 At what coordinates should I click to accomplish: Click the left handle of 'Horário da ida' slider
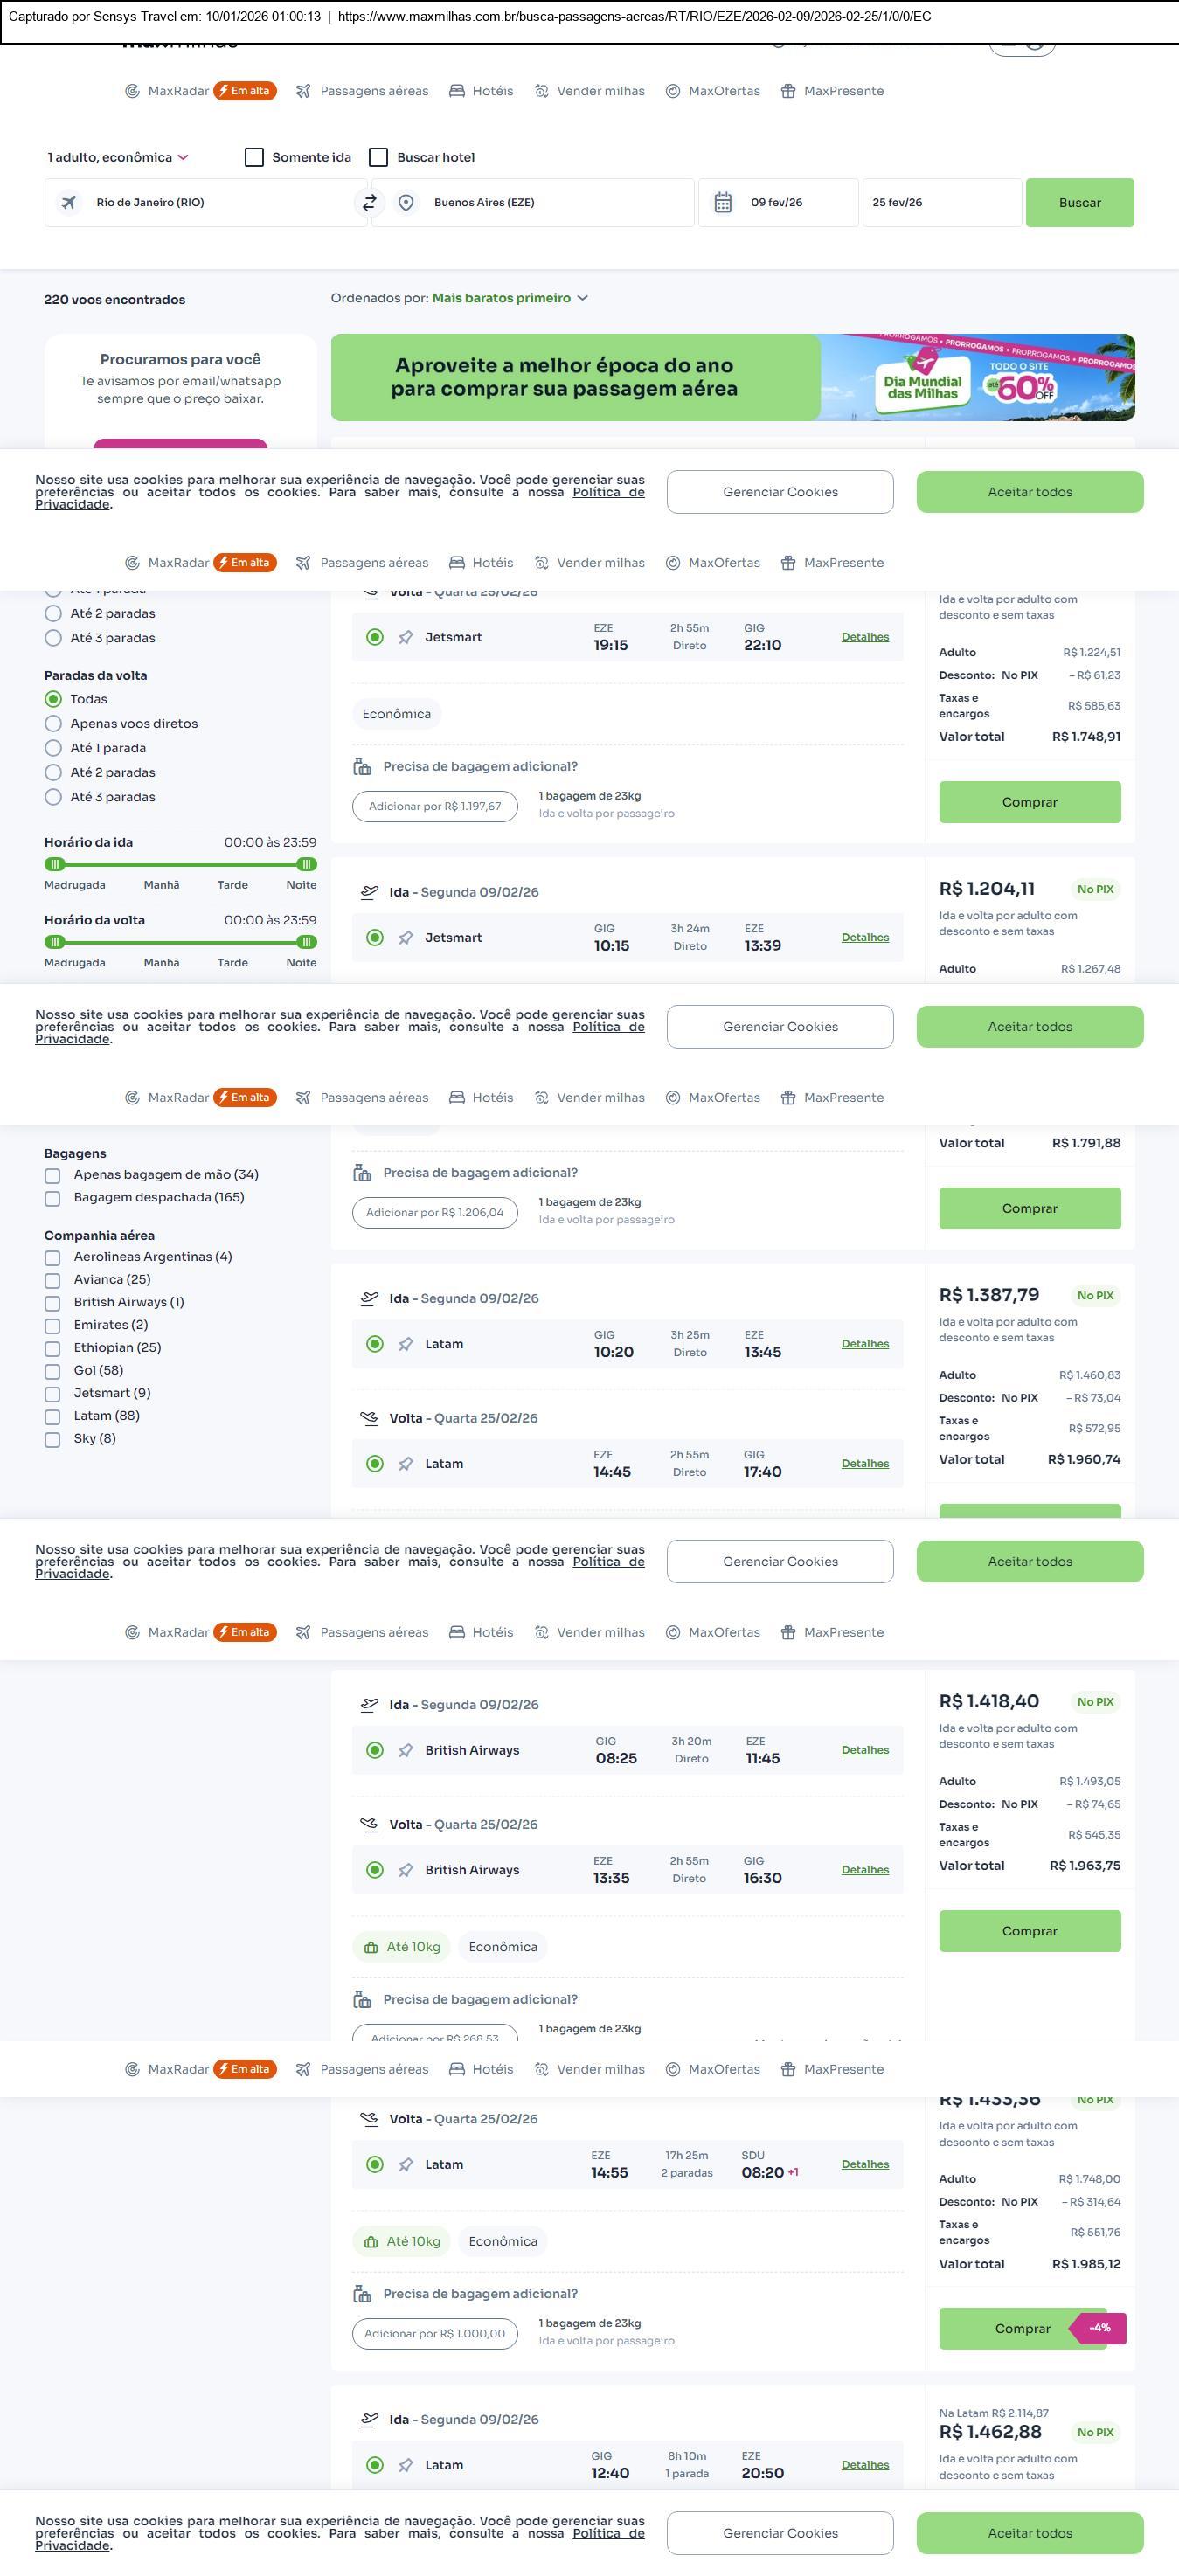coord(56,864)
